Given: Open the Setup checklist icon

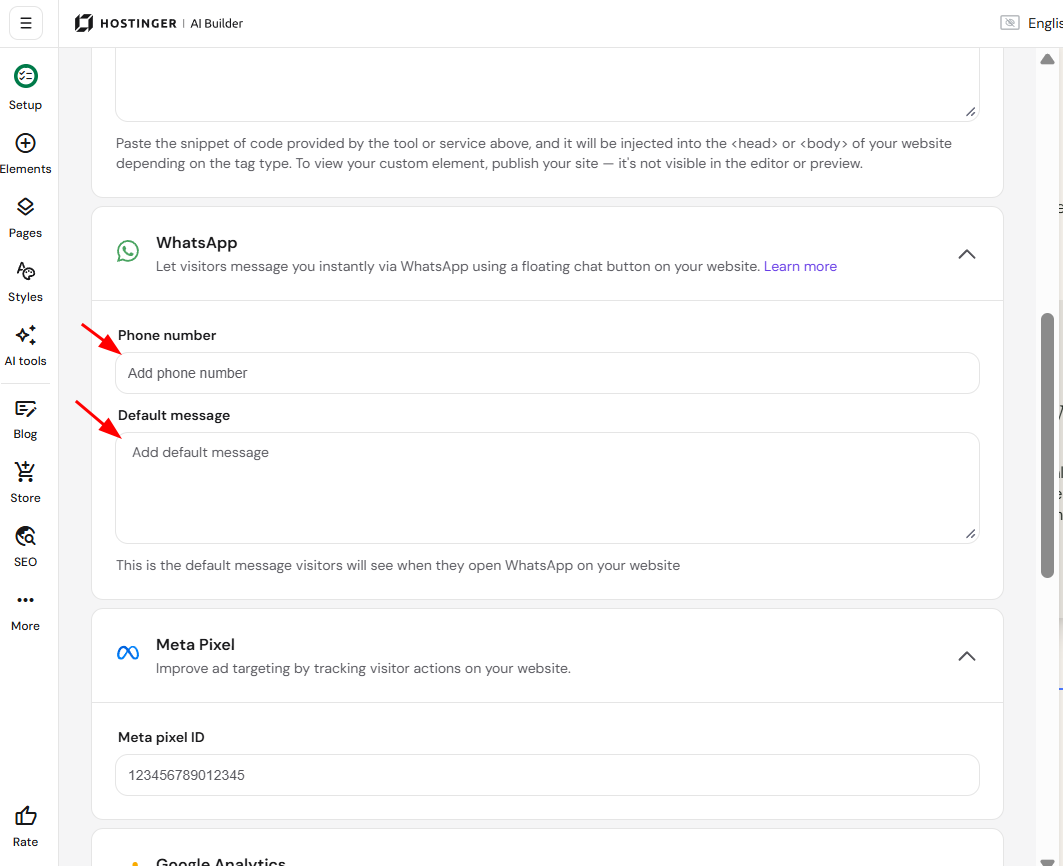Looking at the screenshot, I should 26,76.
